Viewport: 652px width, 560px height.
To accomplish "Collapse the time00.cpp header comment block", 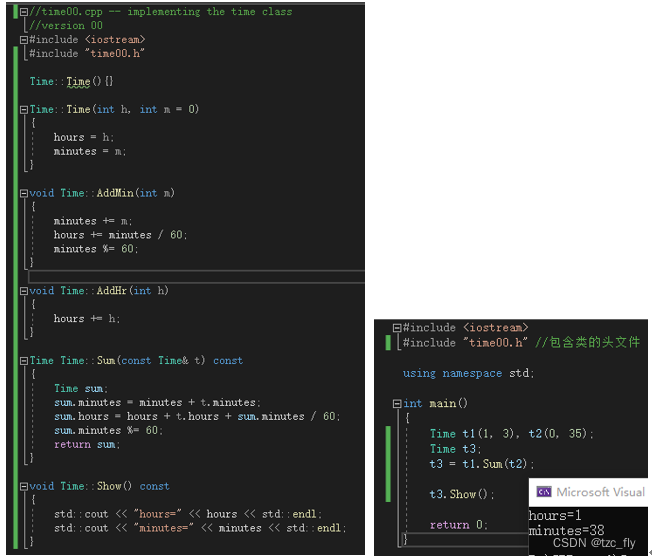I will [24, 12].
